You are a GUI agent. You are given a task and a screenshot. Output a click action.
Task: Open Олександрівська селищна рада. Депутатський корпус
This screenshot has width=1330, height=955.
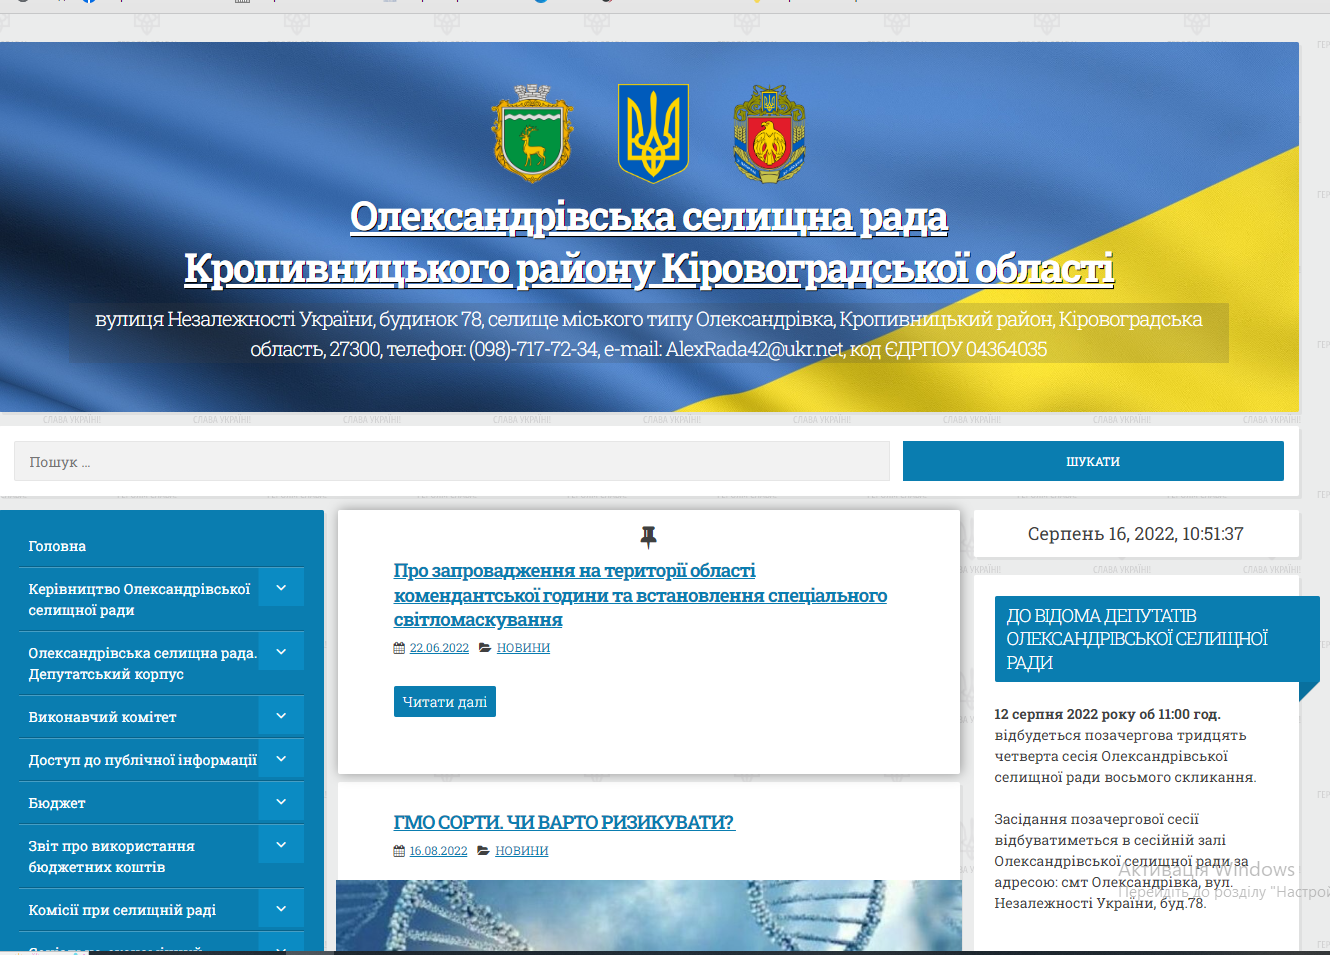pos(142,663)
